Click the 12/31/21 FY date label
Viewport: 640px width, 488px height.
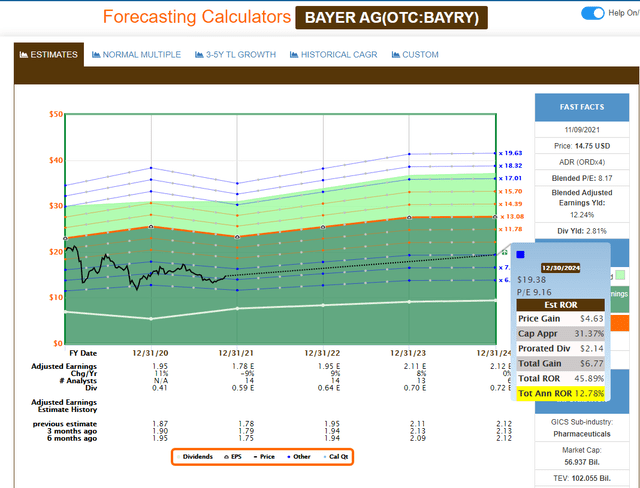[236, 353]
